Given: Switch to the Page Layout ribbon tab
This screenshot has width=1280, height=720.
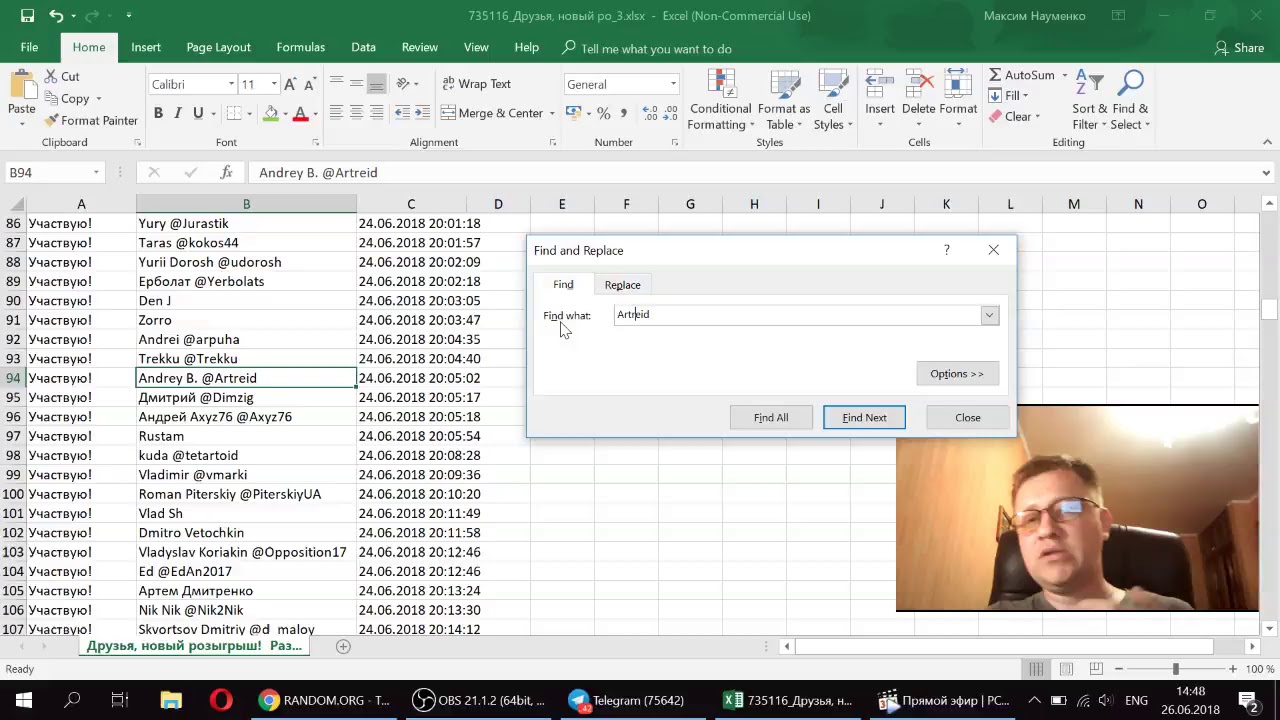Looking at the screenshot, I should (218, 48).
